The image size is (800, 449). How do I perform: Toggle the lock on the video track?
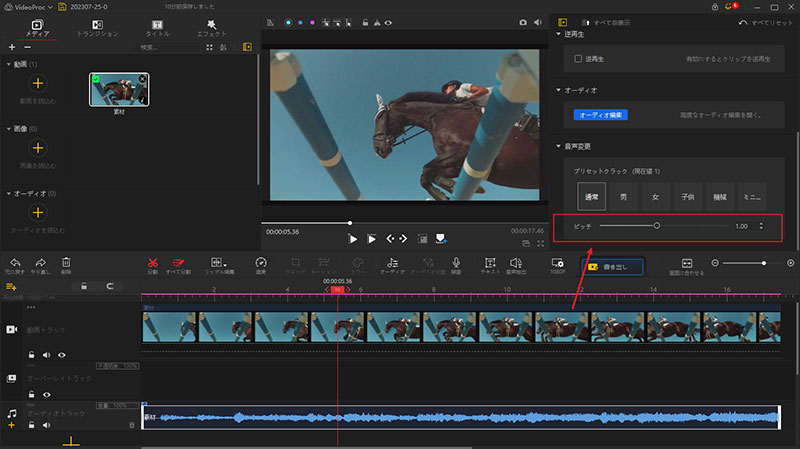(x=32, y=355)
